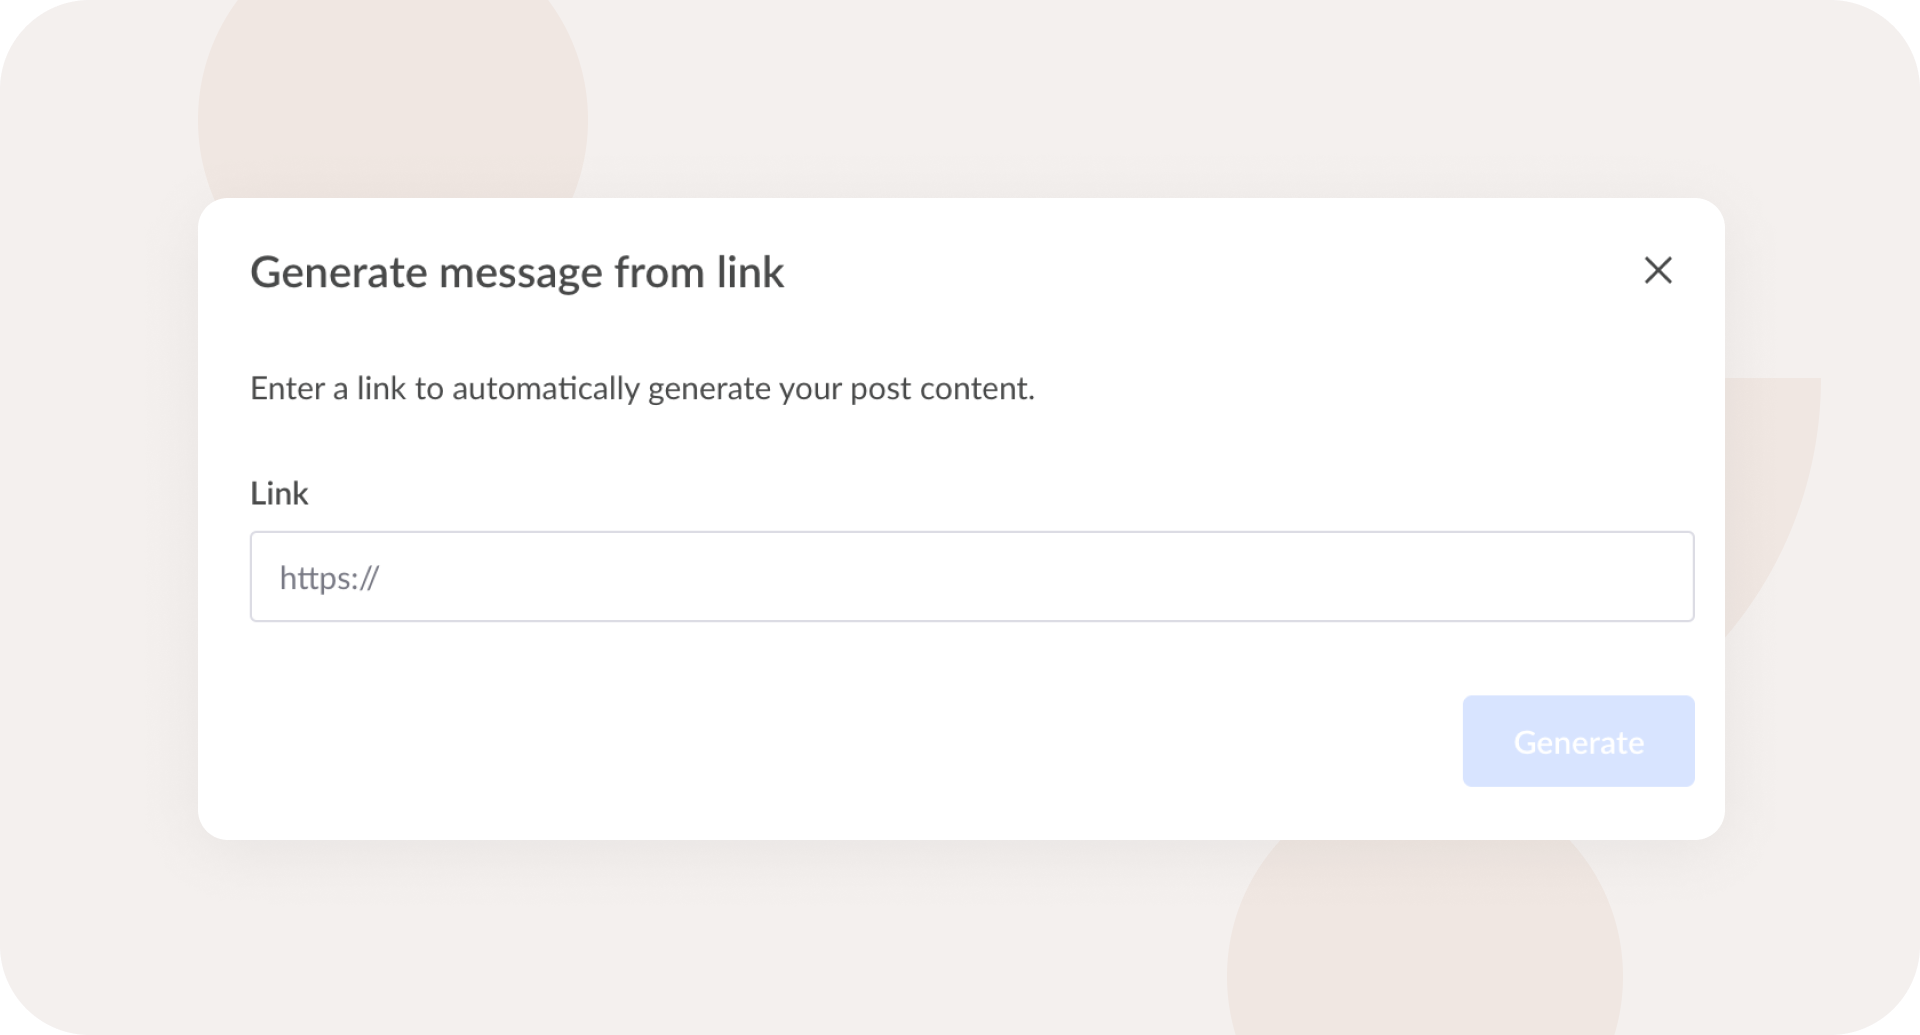Viewport: 1920px width, 1035px height.
Task: Dismiss the dialog with the cross icon
Action: click(x=1658, y=270)
